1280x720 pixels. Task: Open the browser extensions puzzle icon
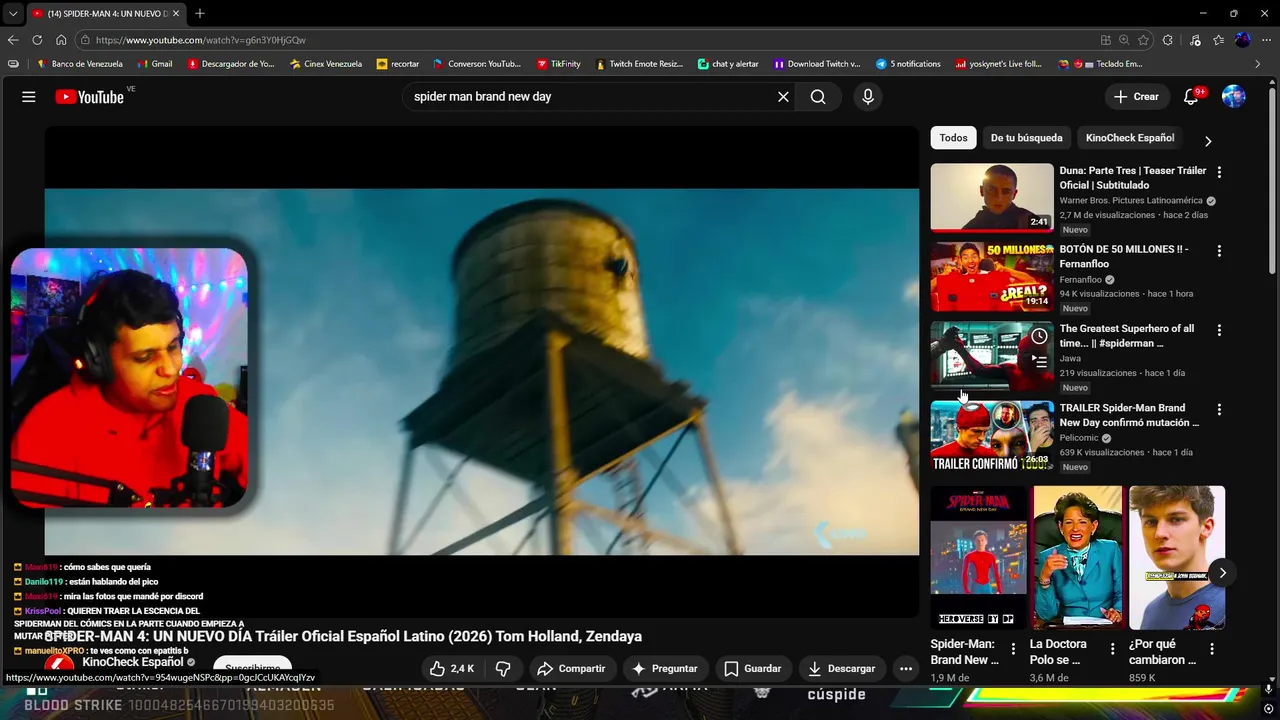click(1168, 40)
